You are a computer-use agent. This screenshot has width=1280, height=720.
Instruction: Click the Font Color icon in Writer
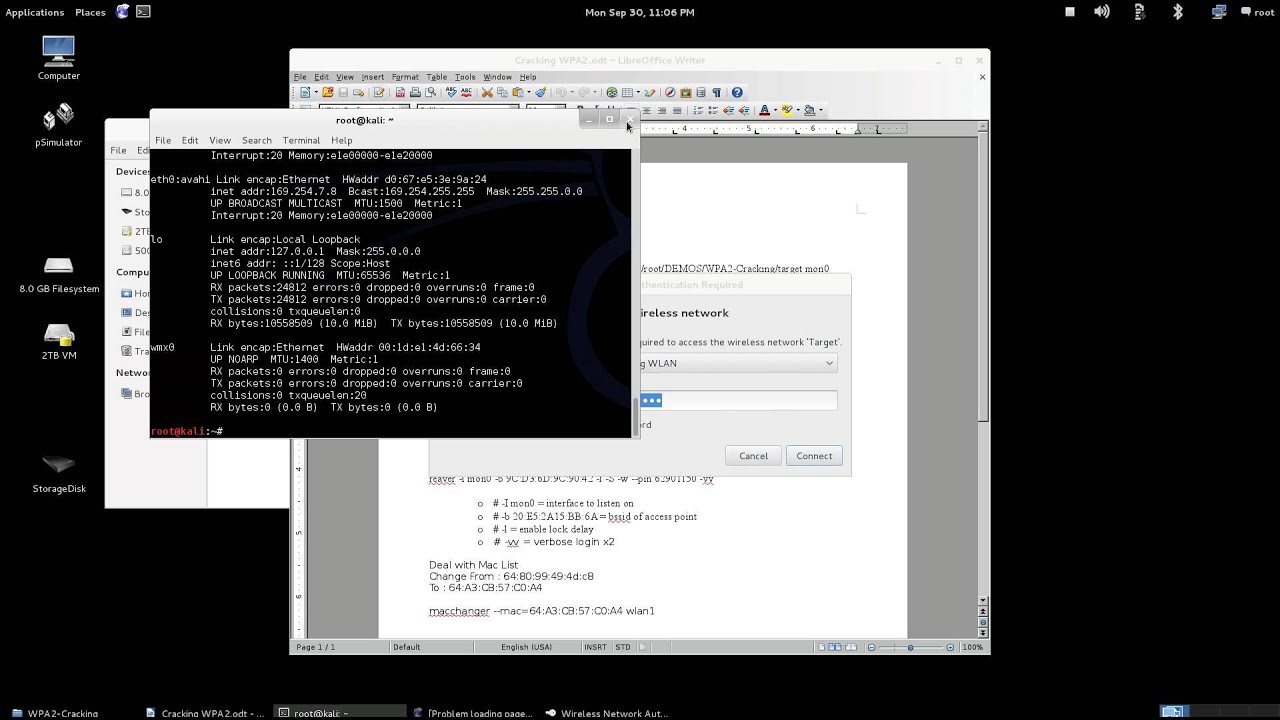pos(765,110)
